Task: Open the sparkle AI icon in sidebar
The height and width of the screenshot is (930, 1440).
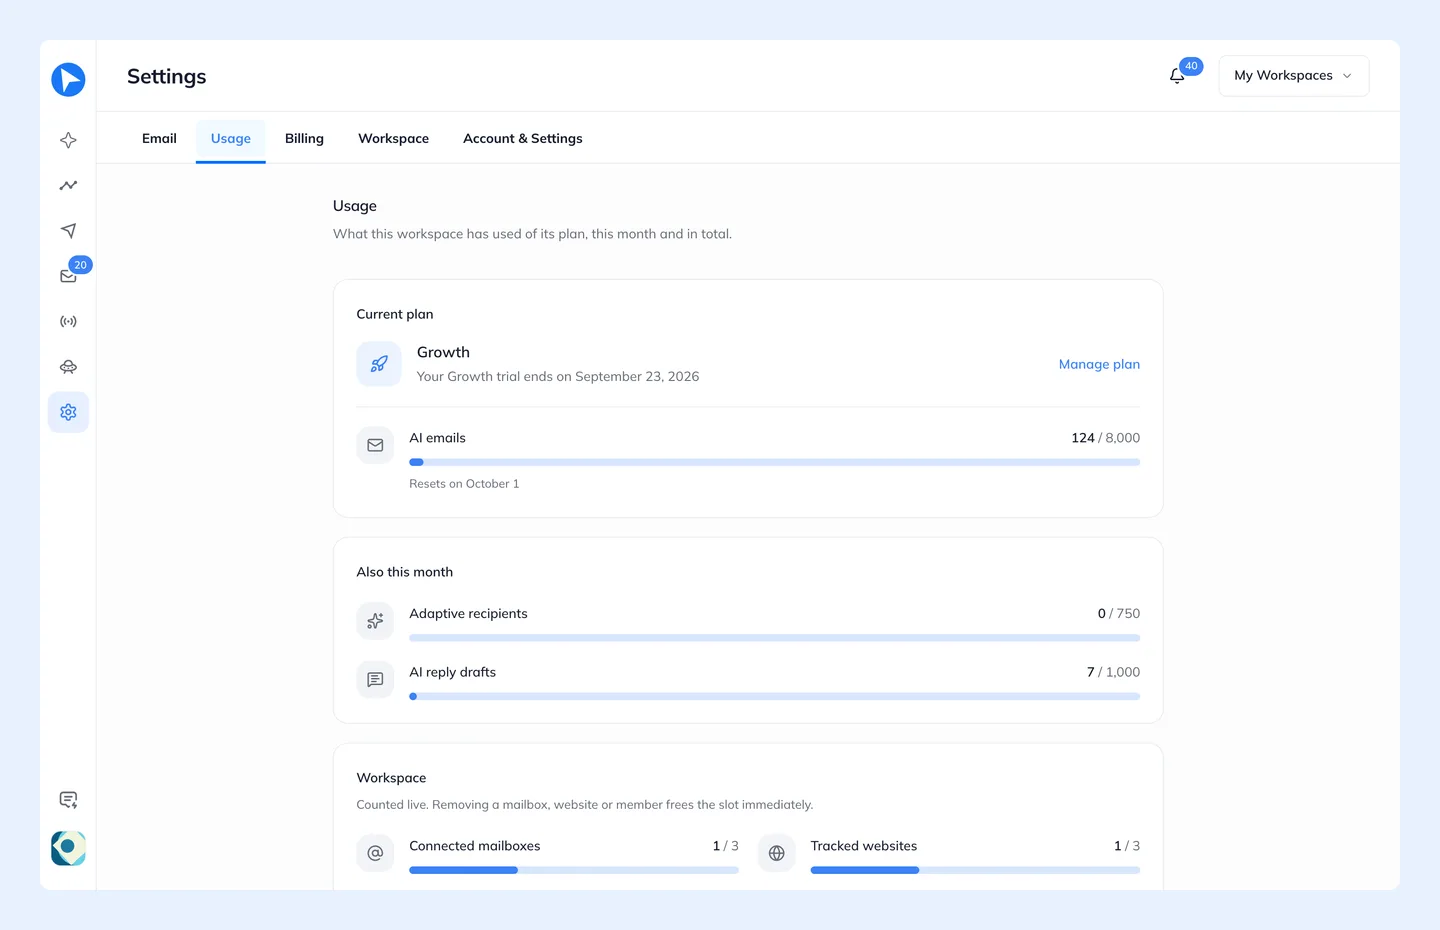Action: click(68, 140)
